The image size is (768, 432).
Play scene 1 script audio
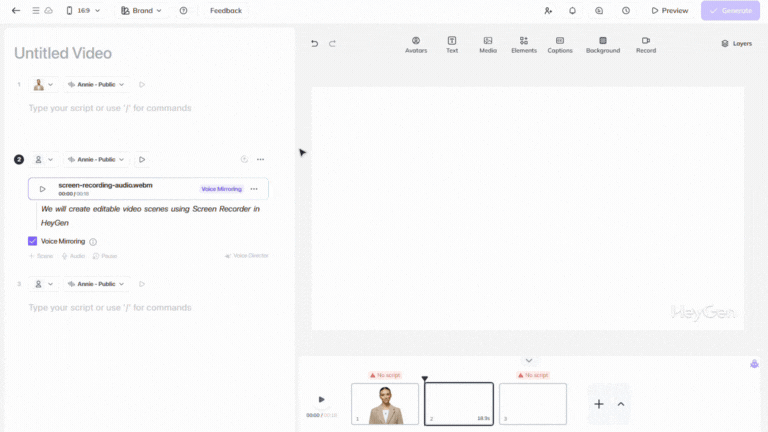coord(142,85)
